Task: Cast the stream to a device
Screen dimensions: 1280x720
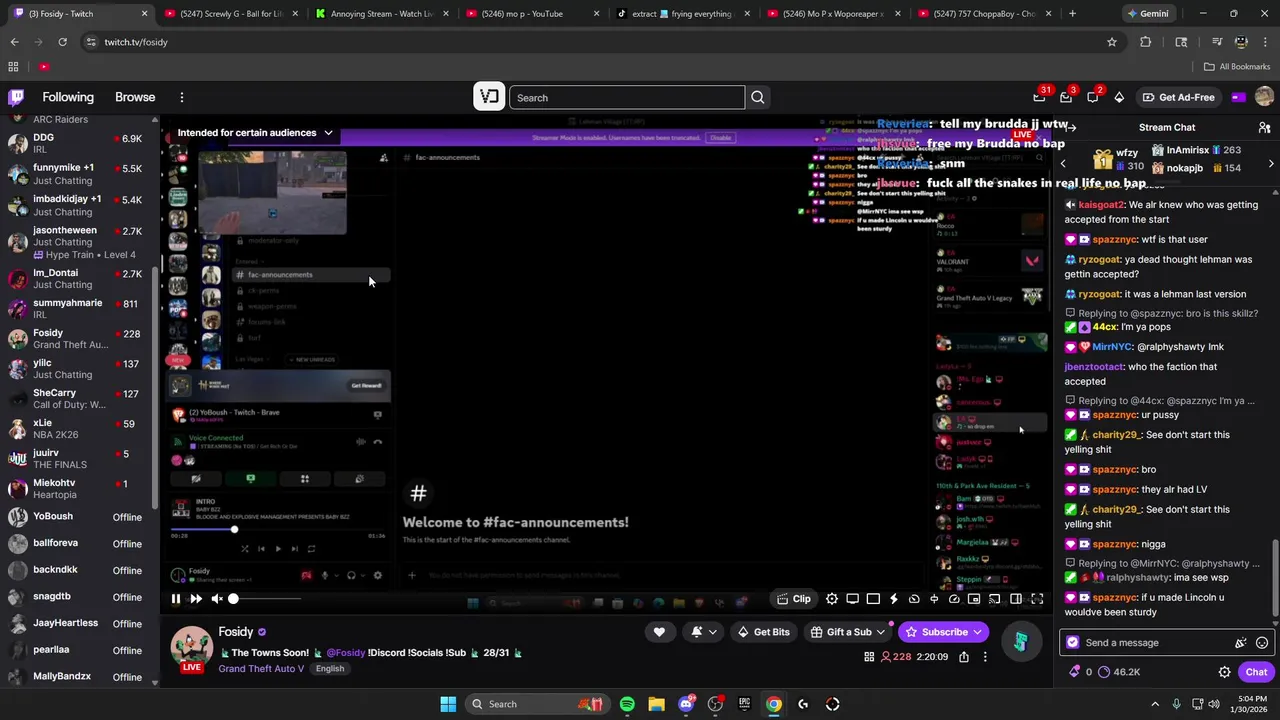Action: 995,599
